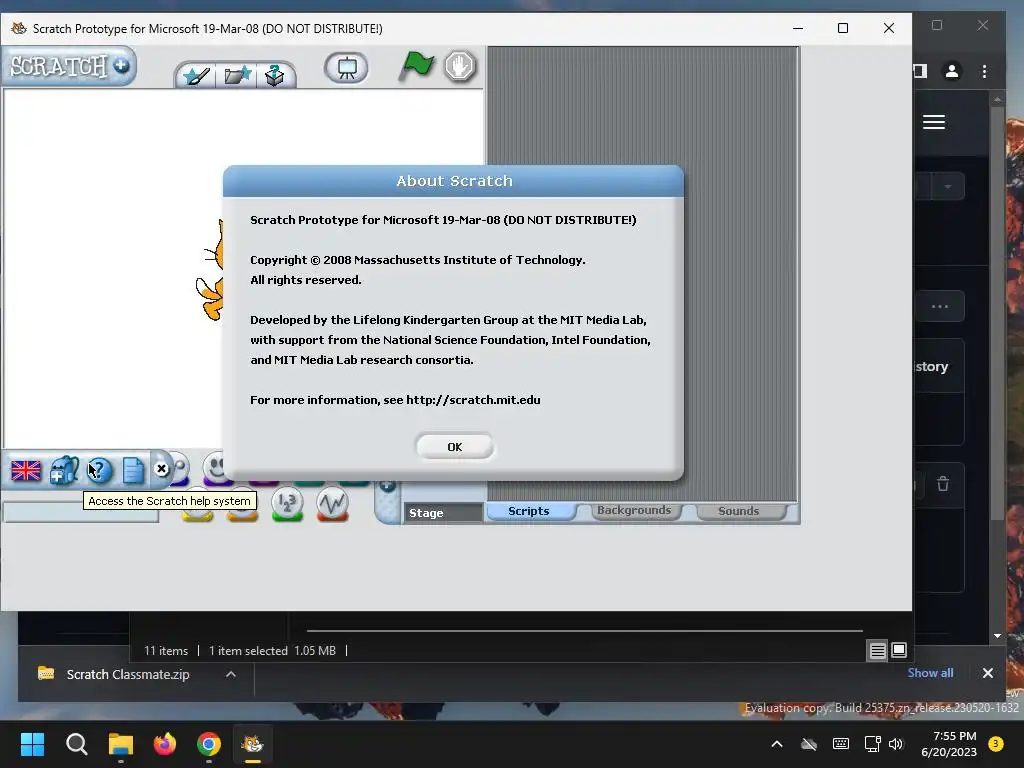The image size is (1024, 768).
Task: Select the smiley face block category
Action: (215, 467)
